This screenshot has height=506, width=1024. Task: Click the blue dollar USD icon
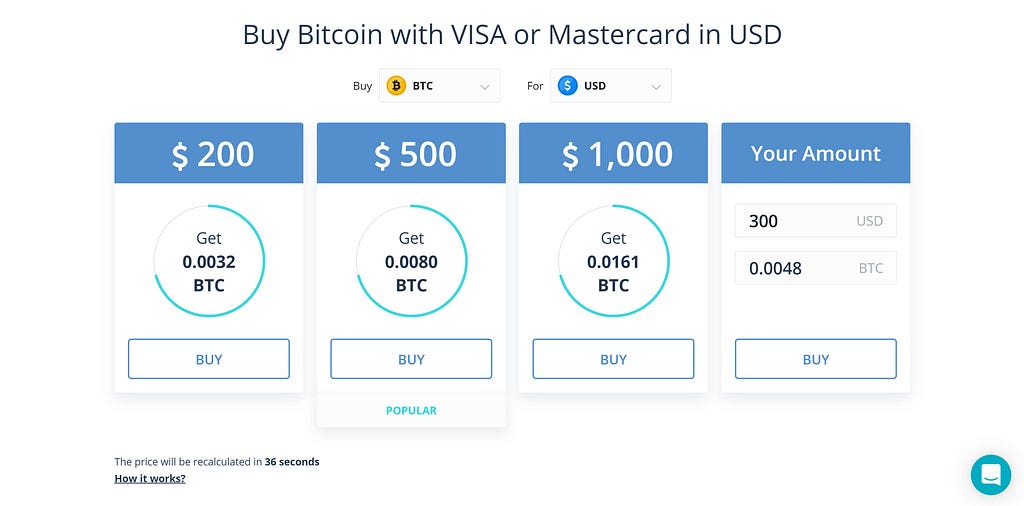coord(568,86)
